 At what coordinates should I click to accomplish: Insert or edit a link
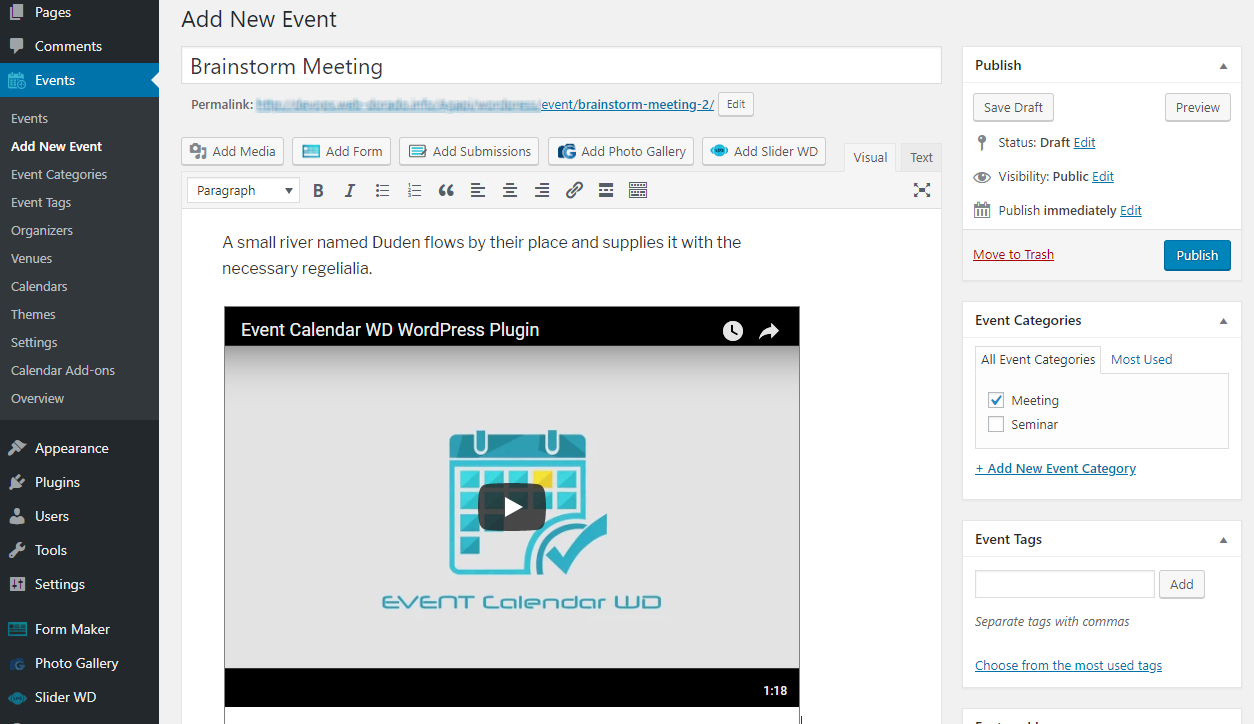[574, 190]
